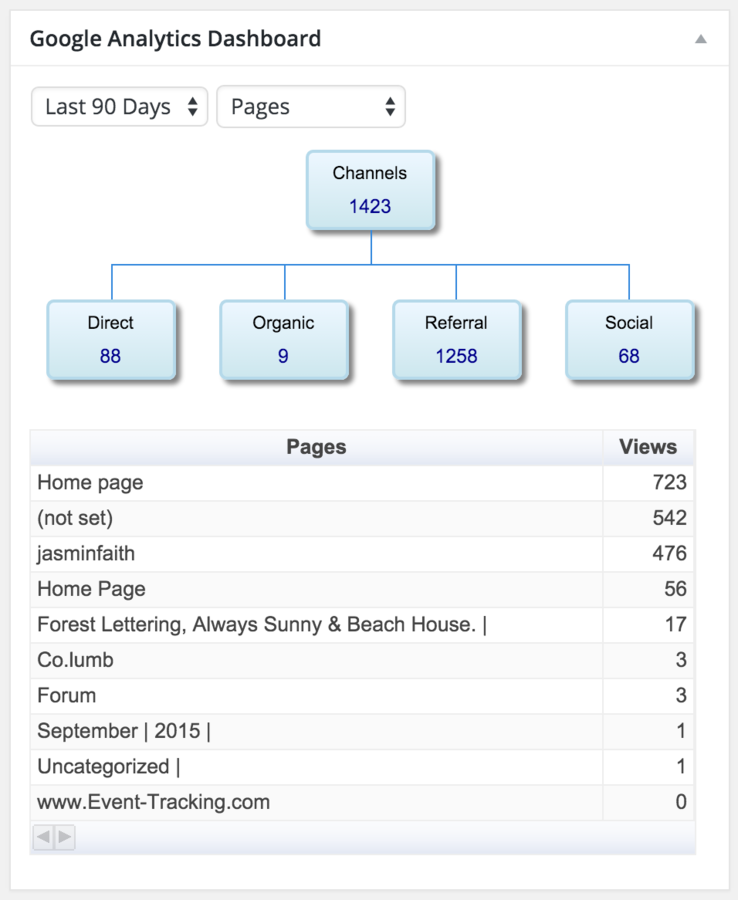This screenshot has width=738, height=900.
Task: Open the Last 90 Days dropdown
Action: (119, 107)
